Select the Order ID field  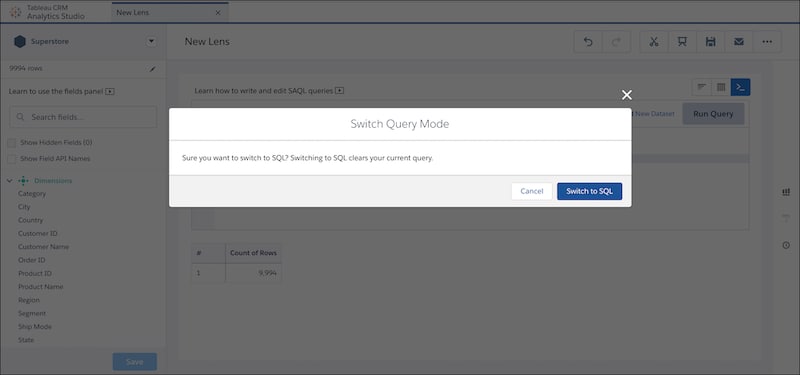32,260
